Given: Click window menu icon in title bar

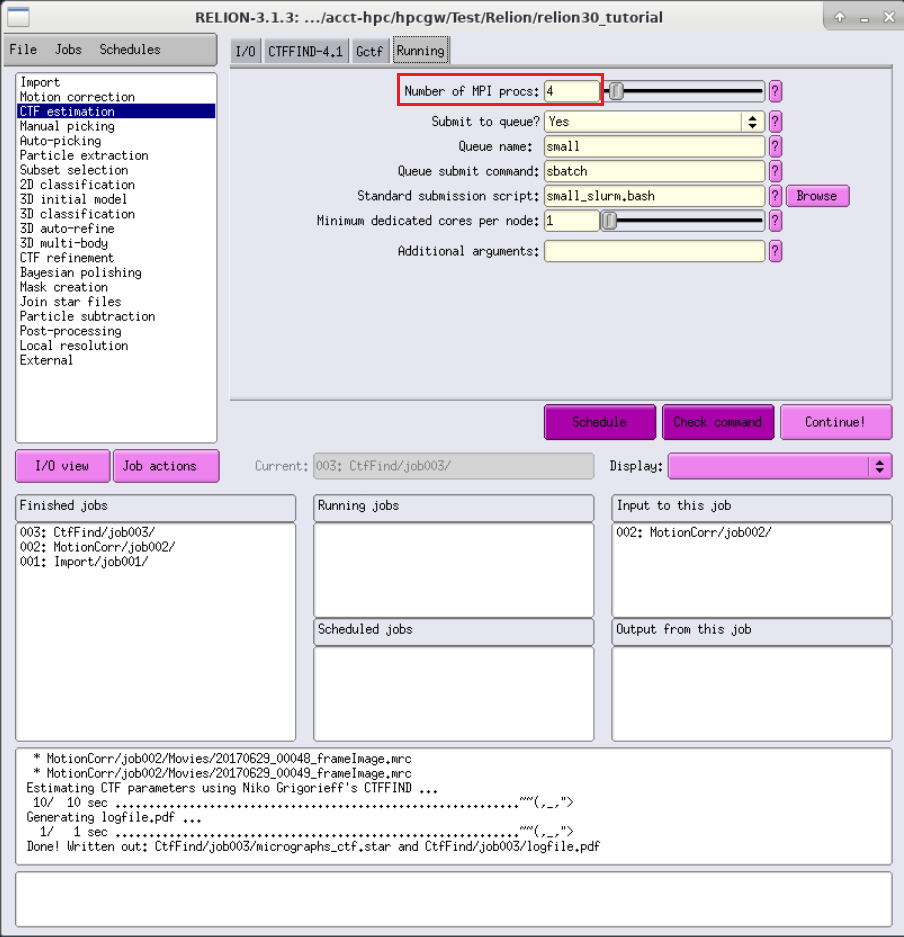Looking at the screenshot, I should click(18, 17).
